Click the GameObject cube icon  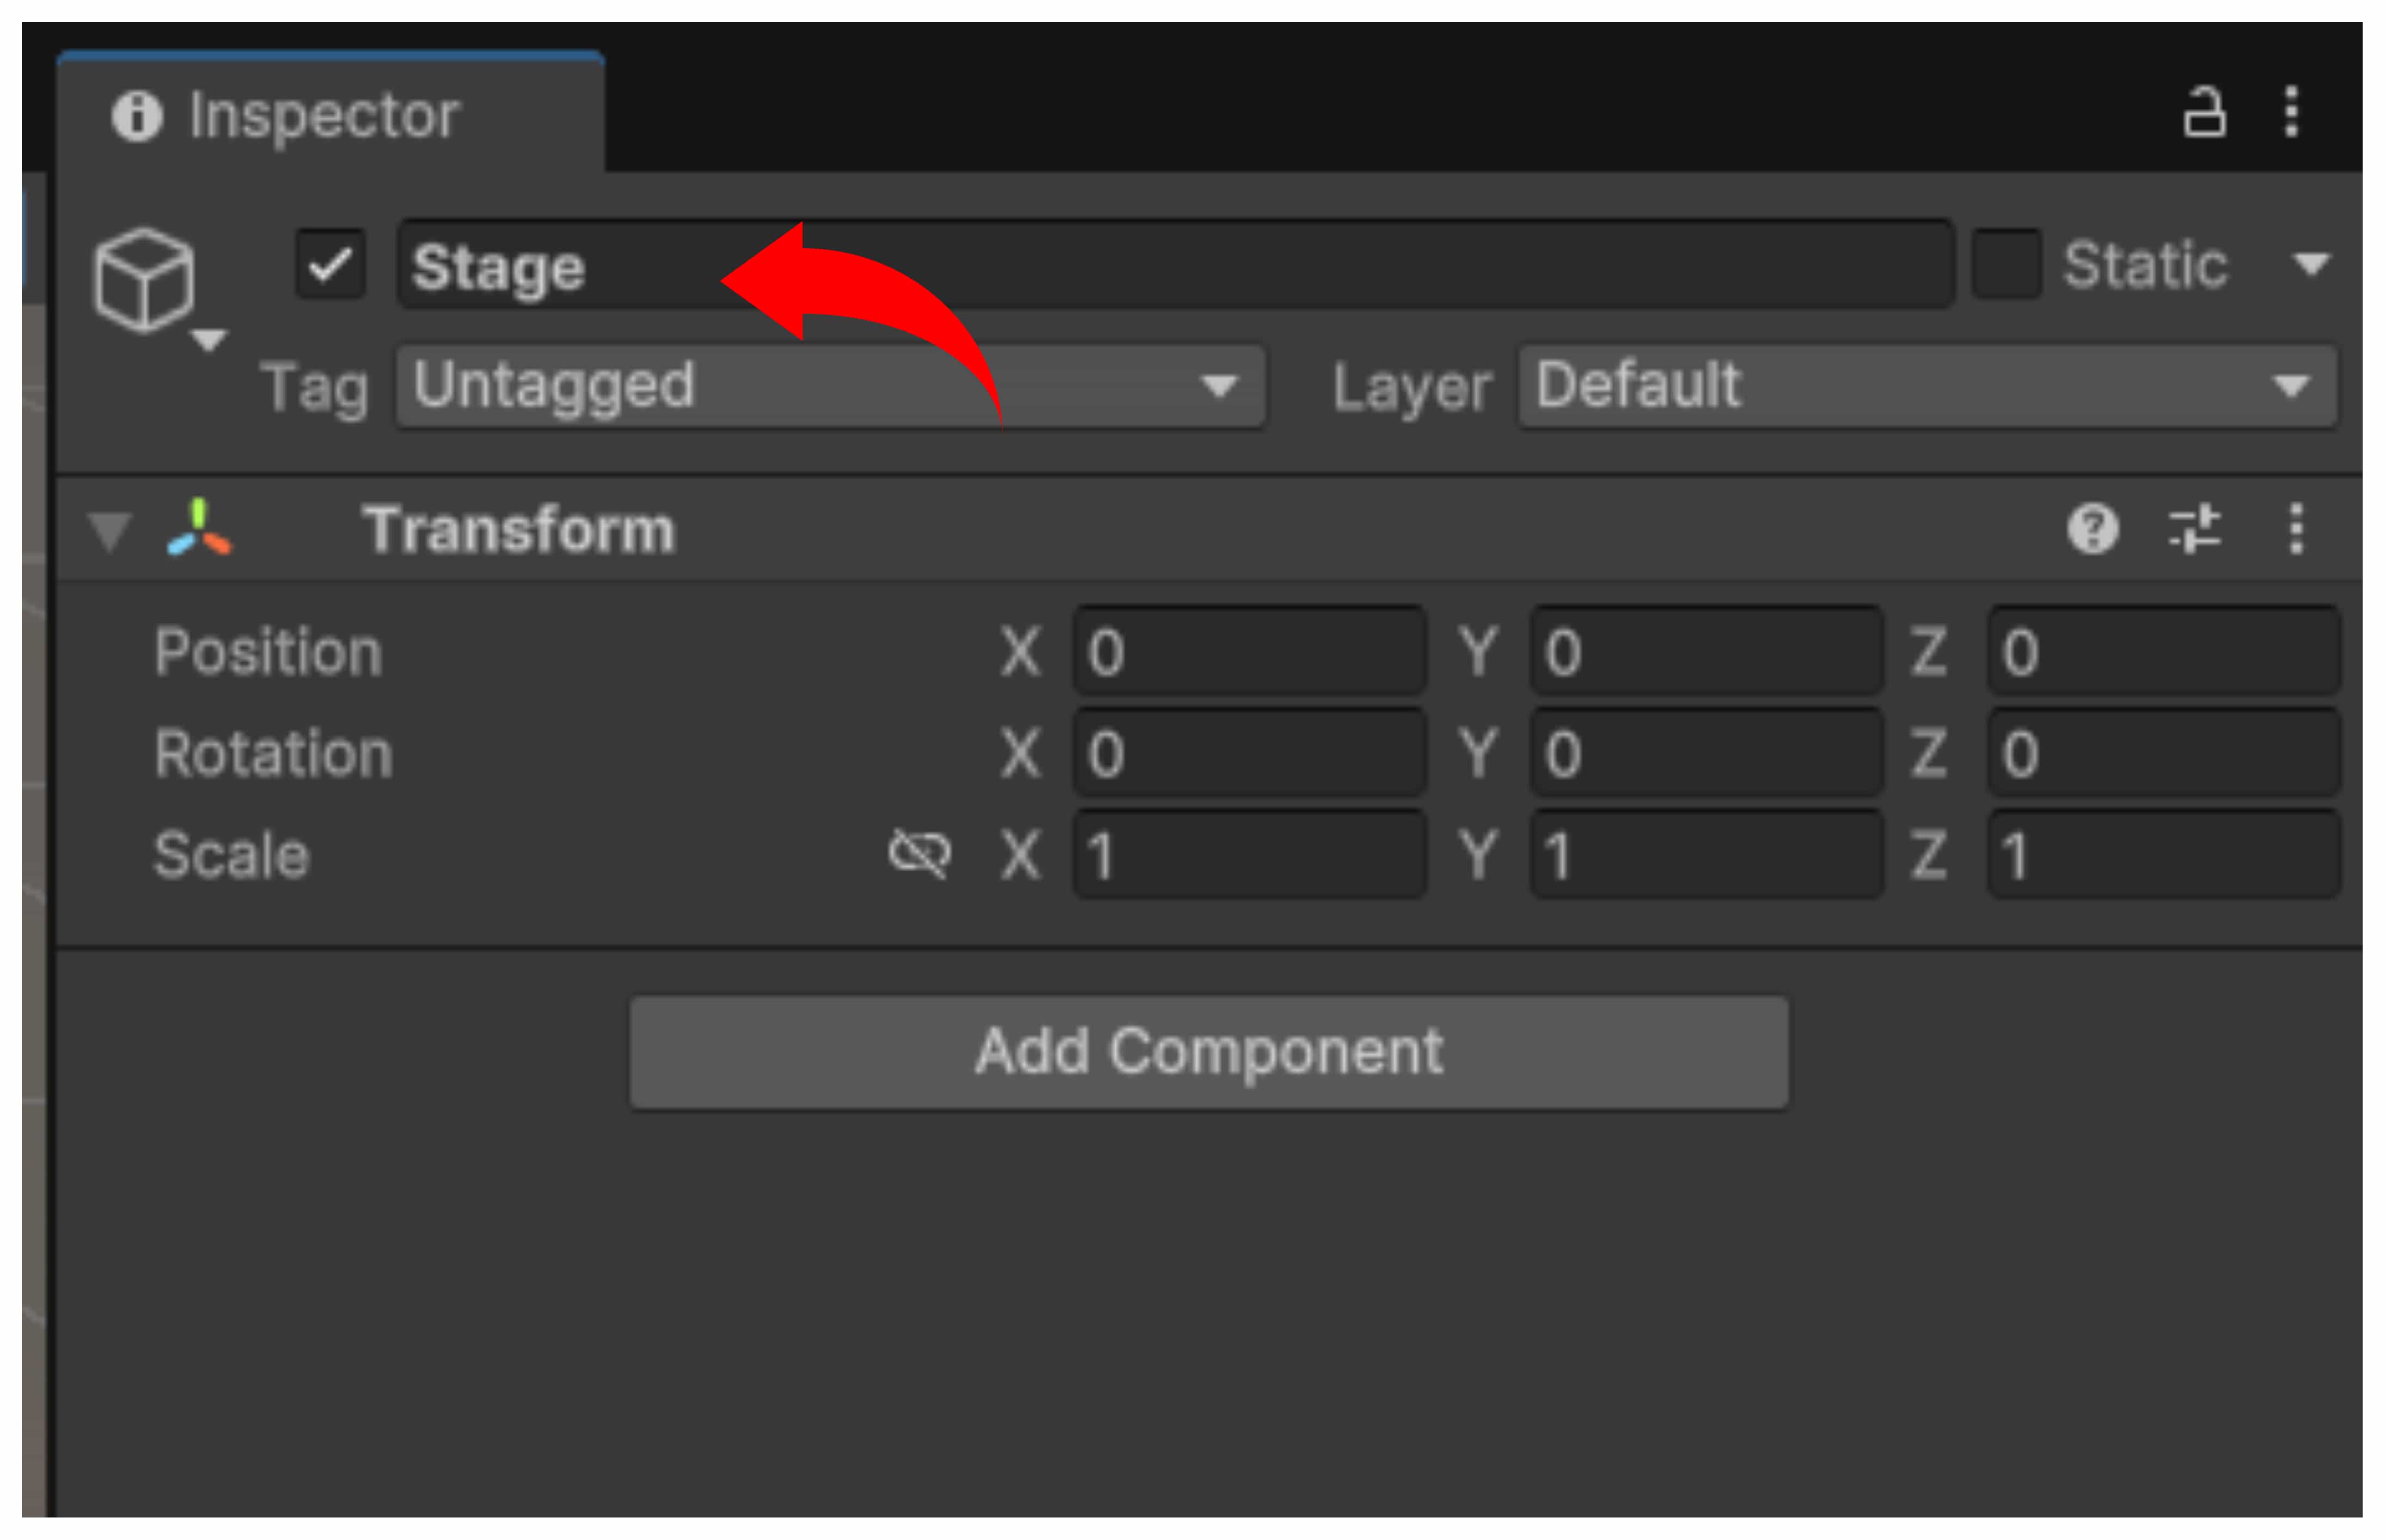click(x=144, y=280)
